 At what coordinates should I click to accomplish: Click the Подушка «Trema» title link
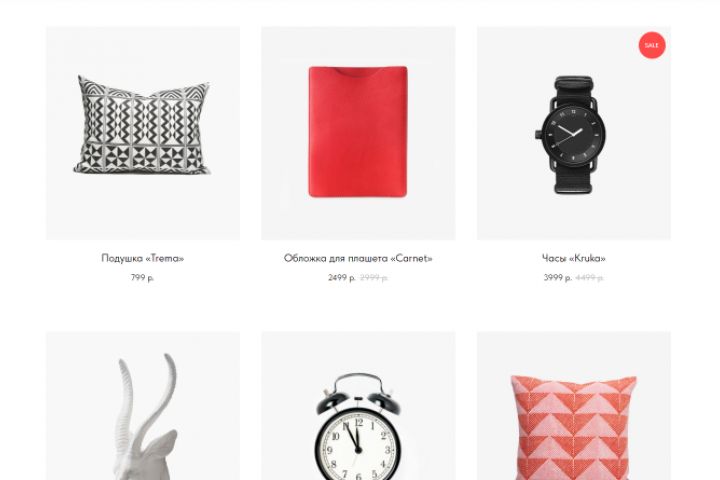pyautogui.click(x=142, y=258)
